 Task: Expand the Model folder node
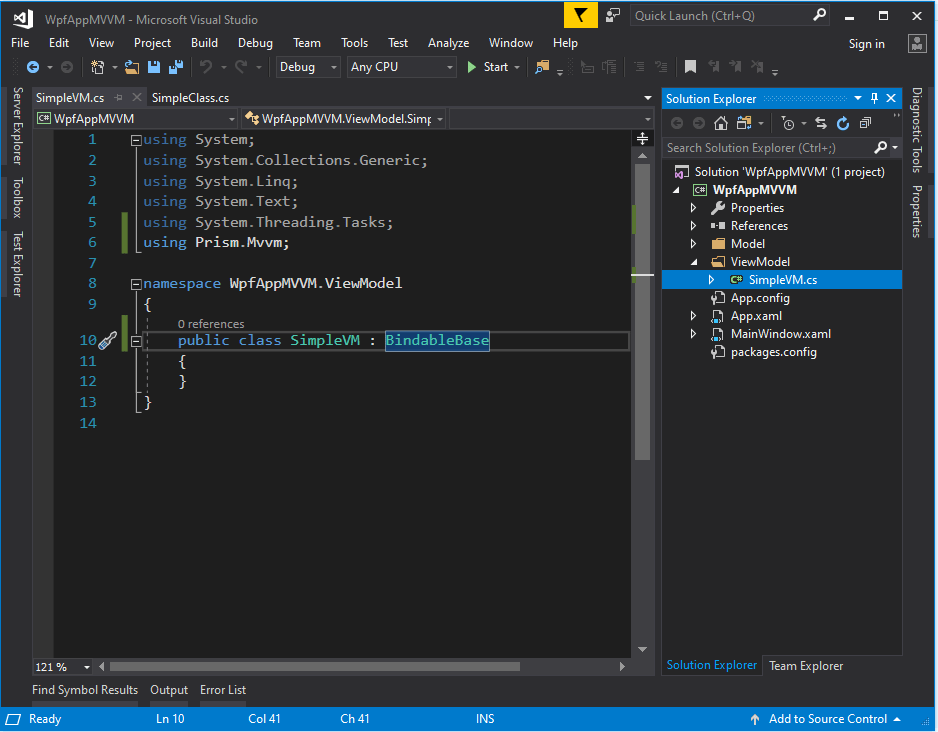coord(693,243)
